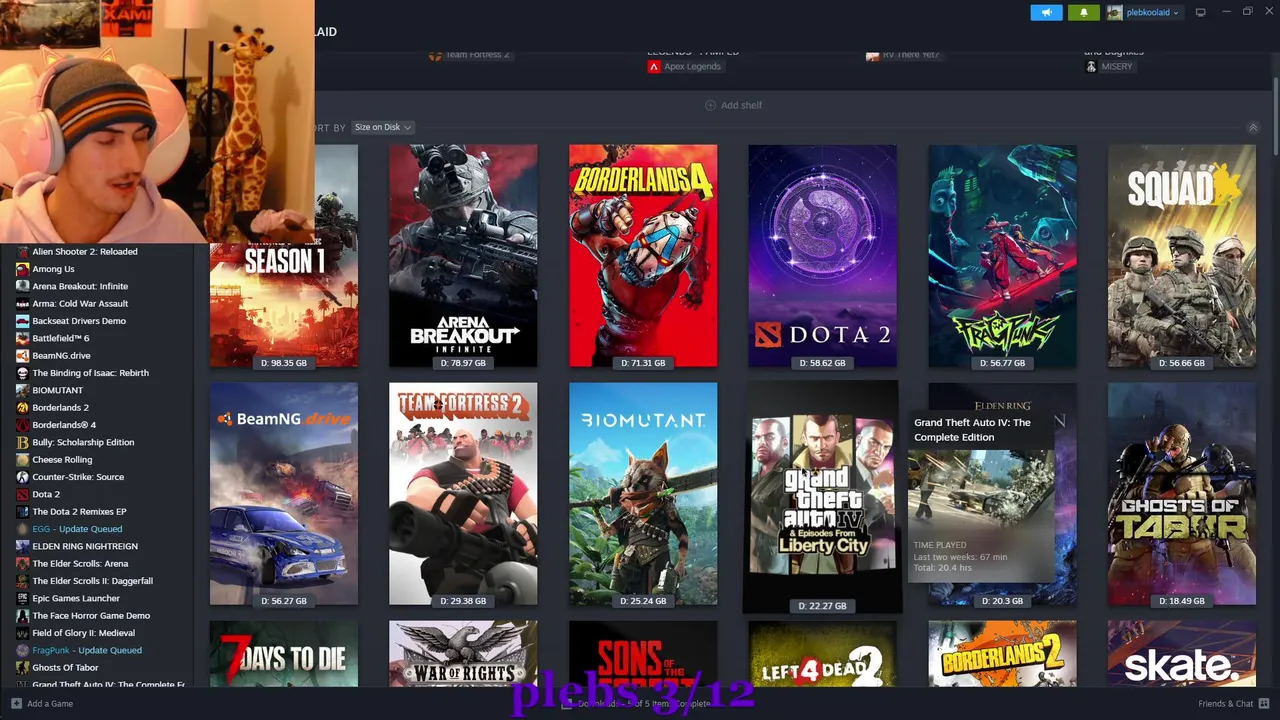
Task: Open the Apex Legends news tag
Action: pos(685,66)
